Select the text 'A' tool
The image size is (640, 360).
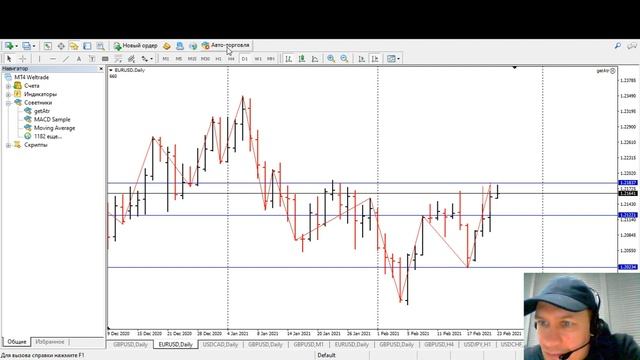[x=79, y=59]
